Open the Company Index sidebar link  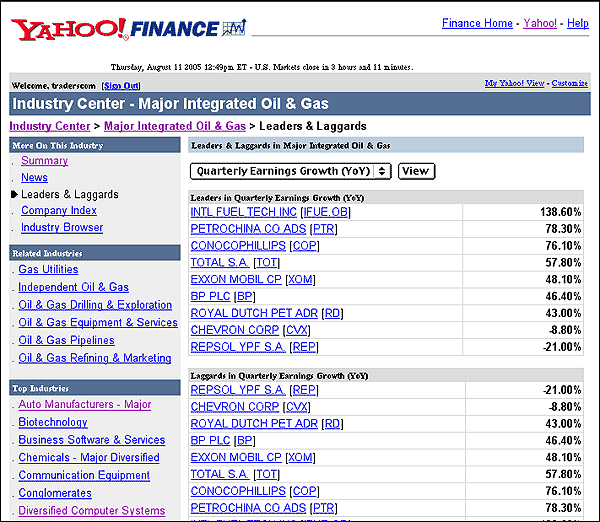coord(59,210)
